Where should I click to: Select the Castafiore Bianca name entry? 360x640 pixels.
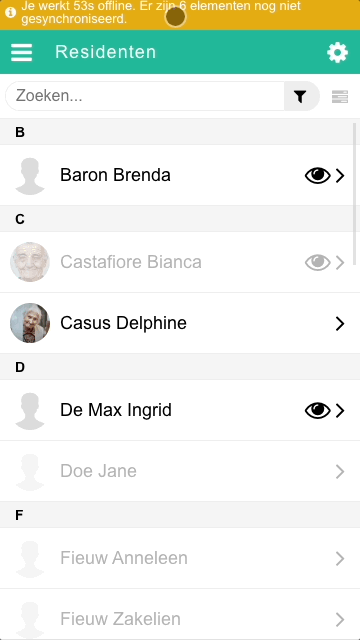point(131,262)
